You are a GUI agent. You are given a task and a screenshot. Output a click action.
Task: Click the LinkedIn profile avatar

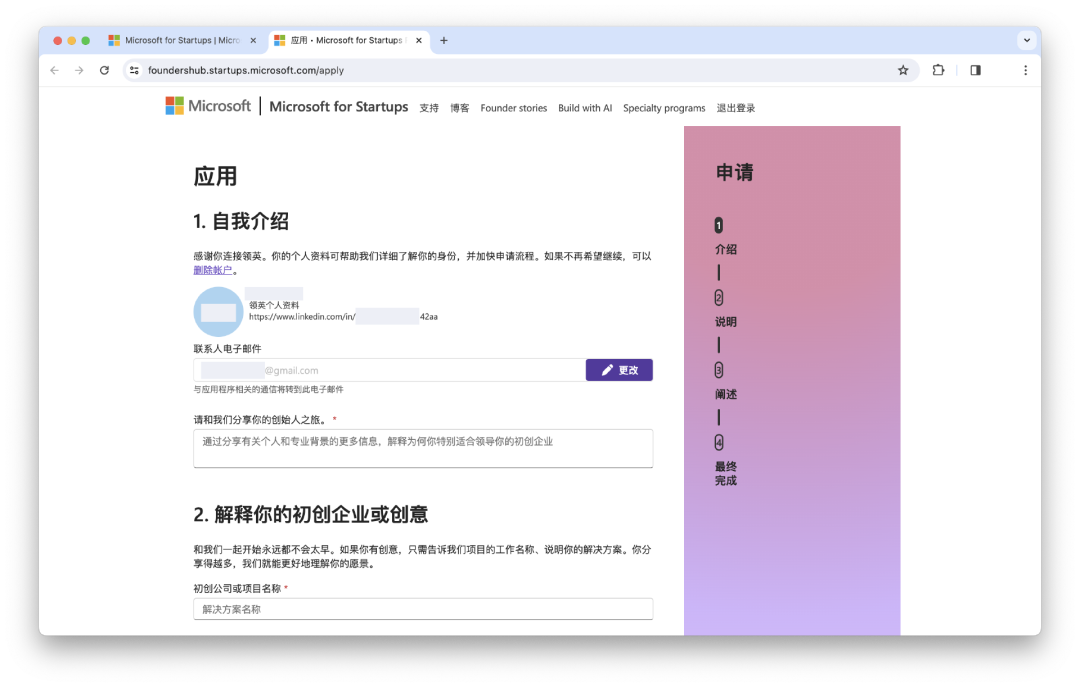pos(218,311)
